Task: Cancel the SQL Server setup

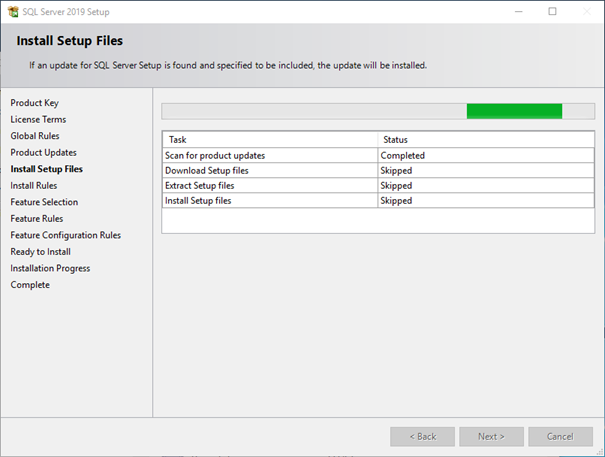Action: point(560,437)
